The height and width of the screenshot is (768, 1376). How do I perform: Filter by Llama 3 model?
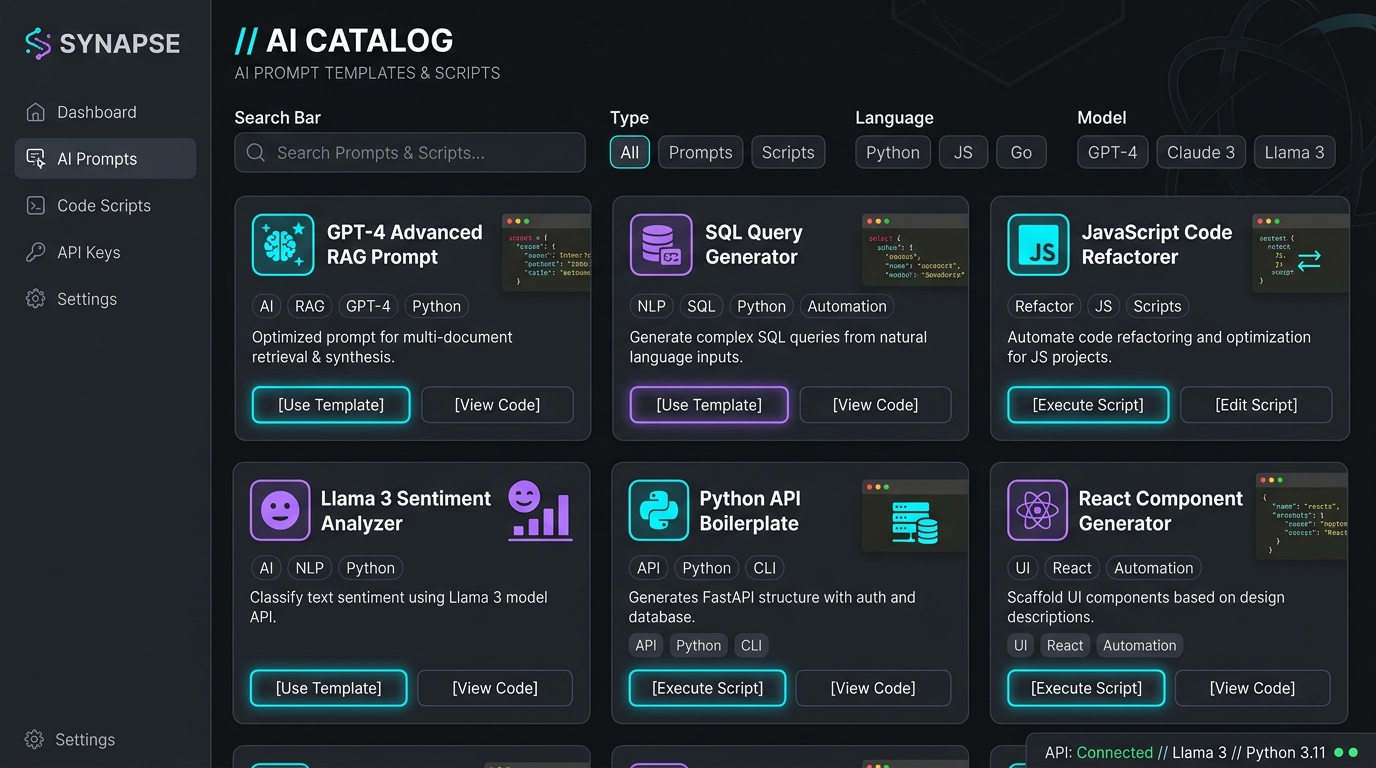click(x=1294, y=153)
